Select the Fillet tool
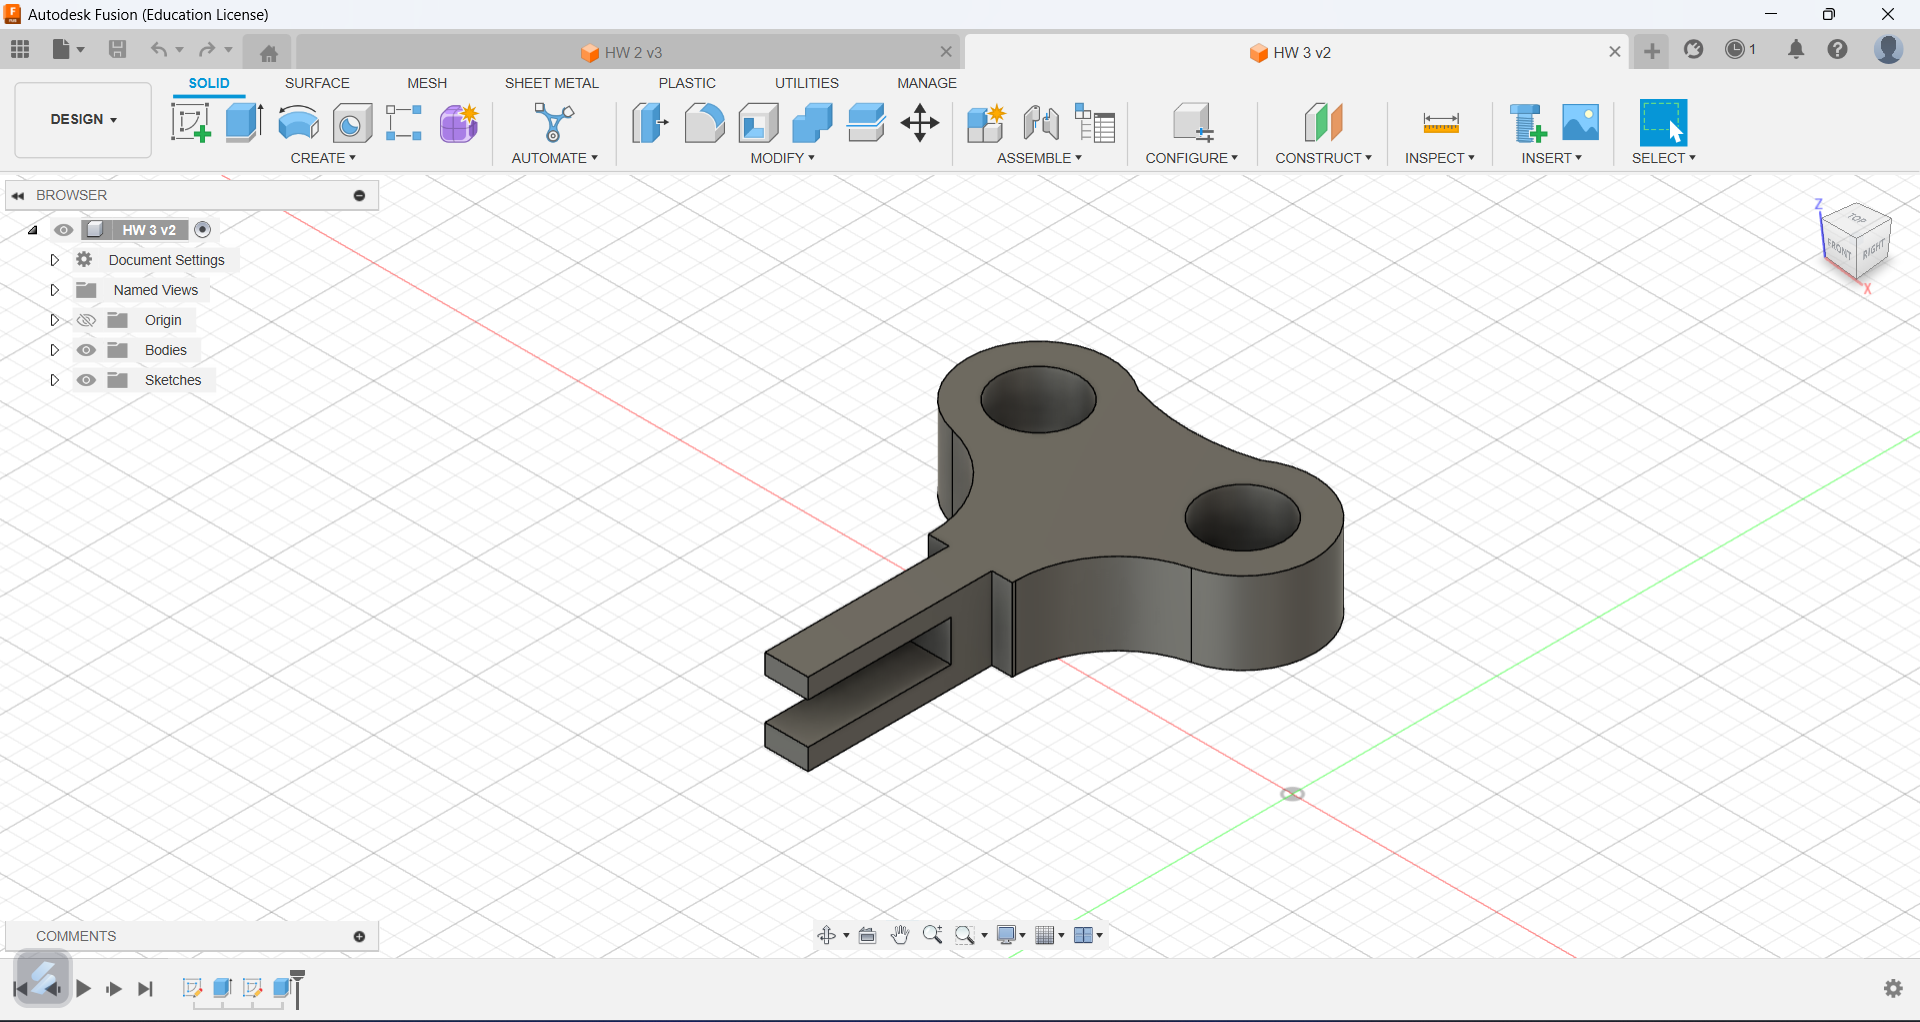 704,123
